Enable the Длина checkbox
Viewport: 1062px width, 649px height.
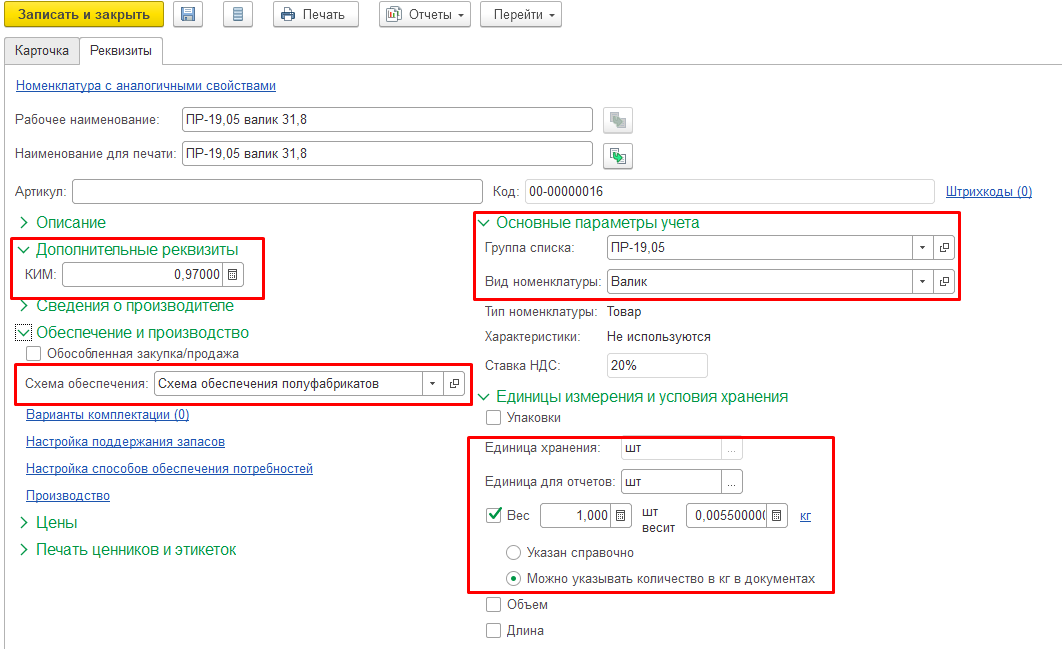[x=494, y=631]
